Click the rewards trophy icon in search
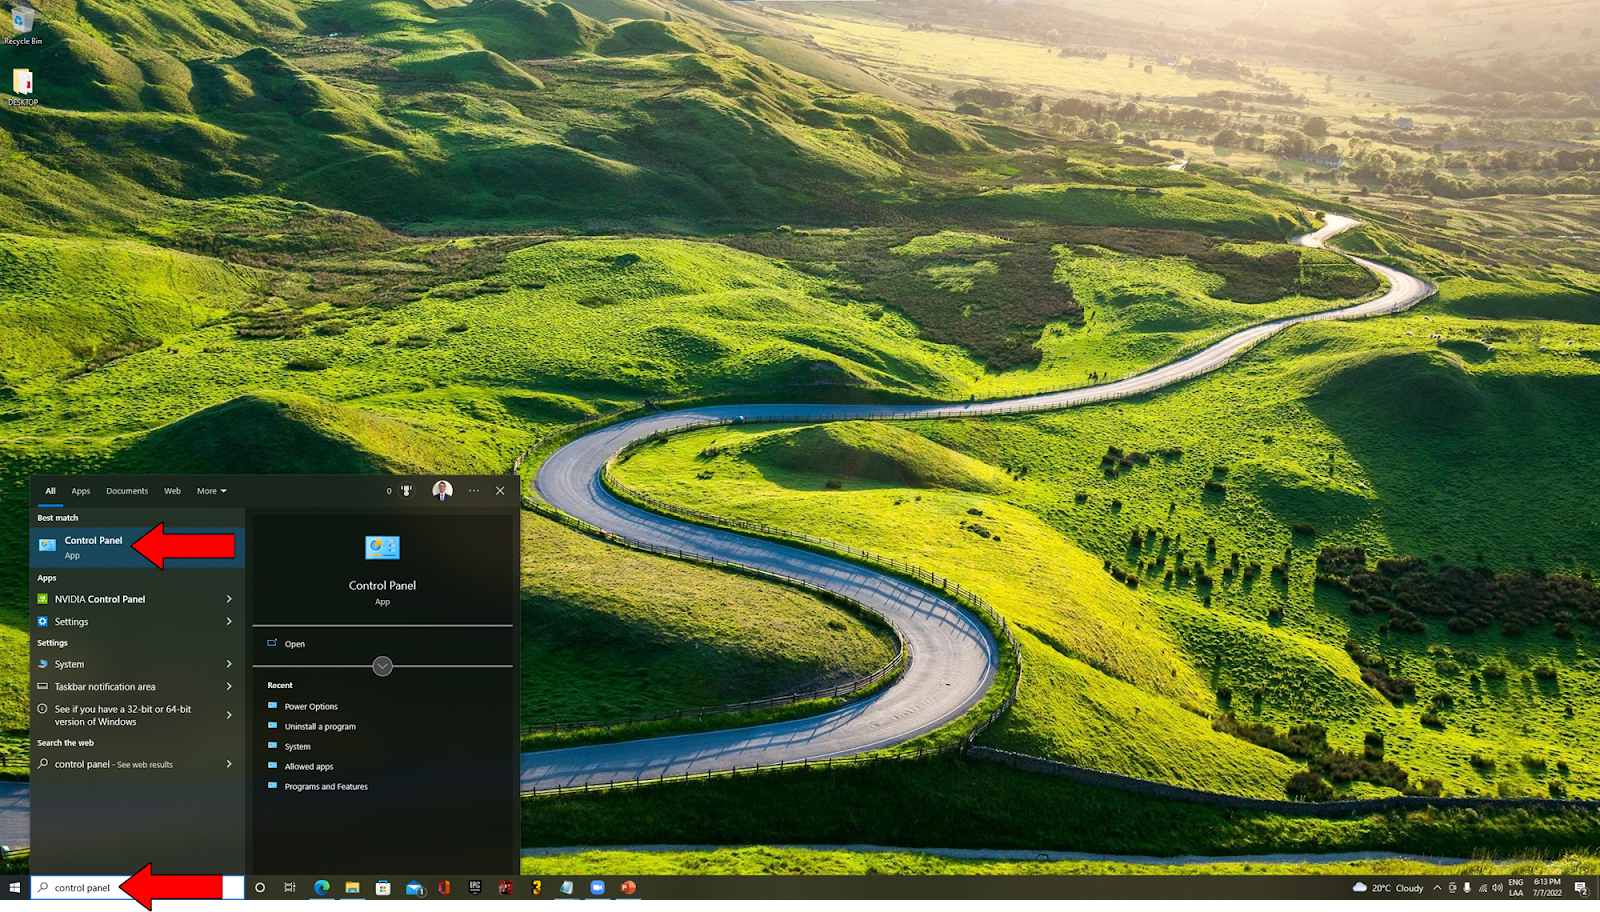Screen dimensions: 1600x912 click(406, 491)
